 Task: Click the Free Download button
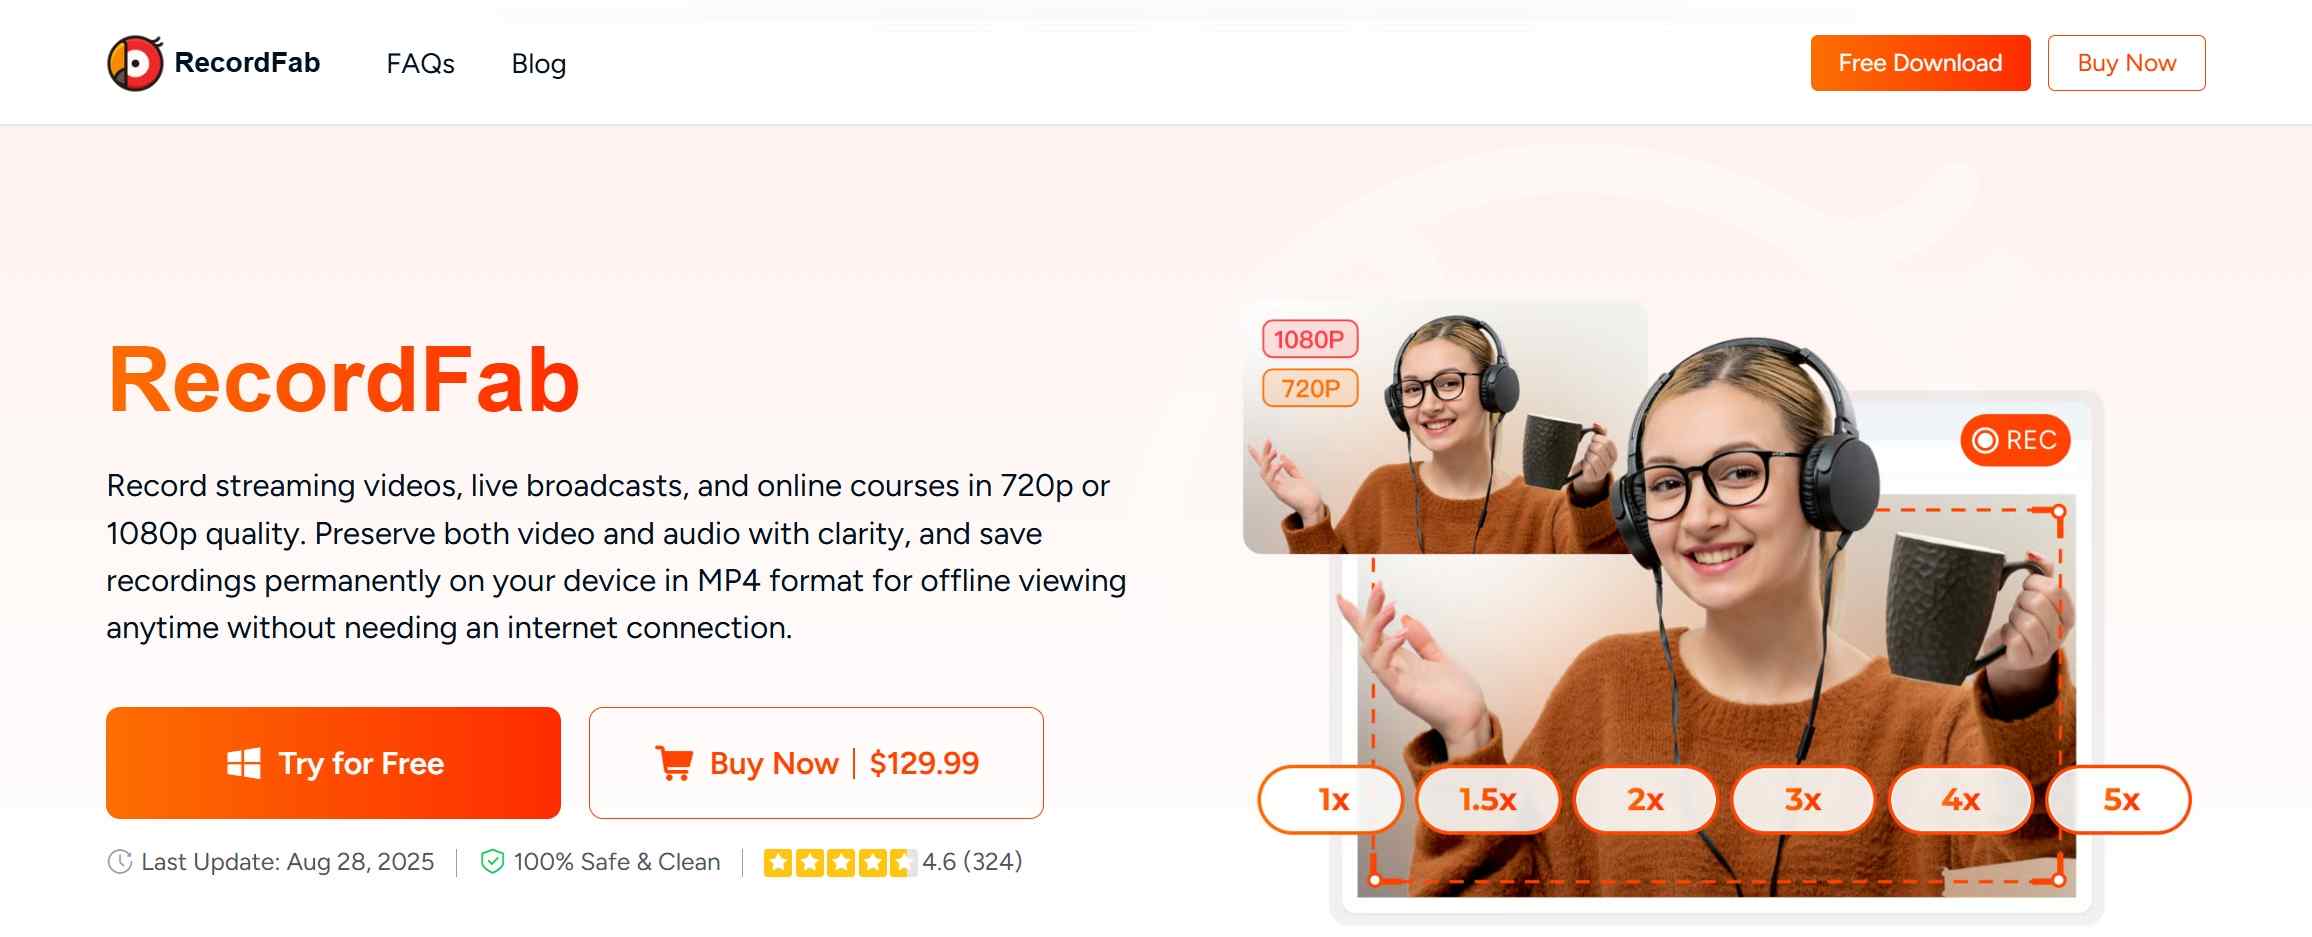1920,63
